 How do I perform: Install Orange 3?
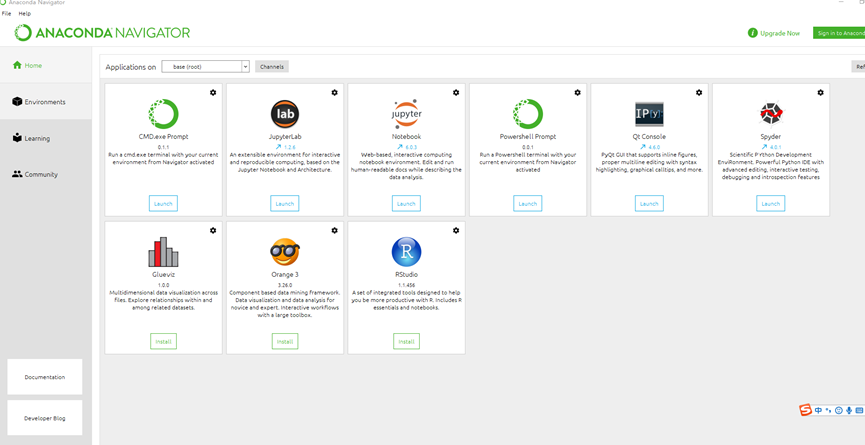285,341
